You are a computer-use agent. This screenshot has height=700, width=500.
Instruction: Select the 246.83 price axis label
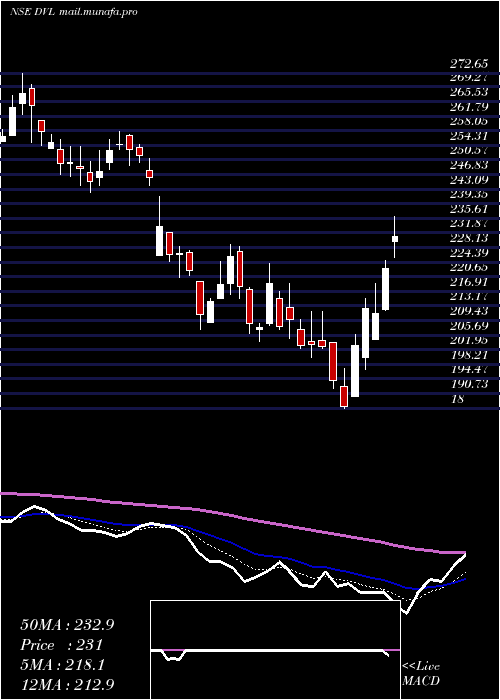click(469, 165)
